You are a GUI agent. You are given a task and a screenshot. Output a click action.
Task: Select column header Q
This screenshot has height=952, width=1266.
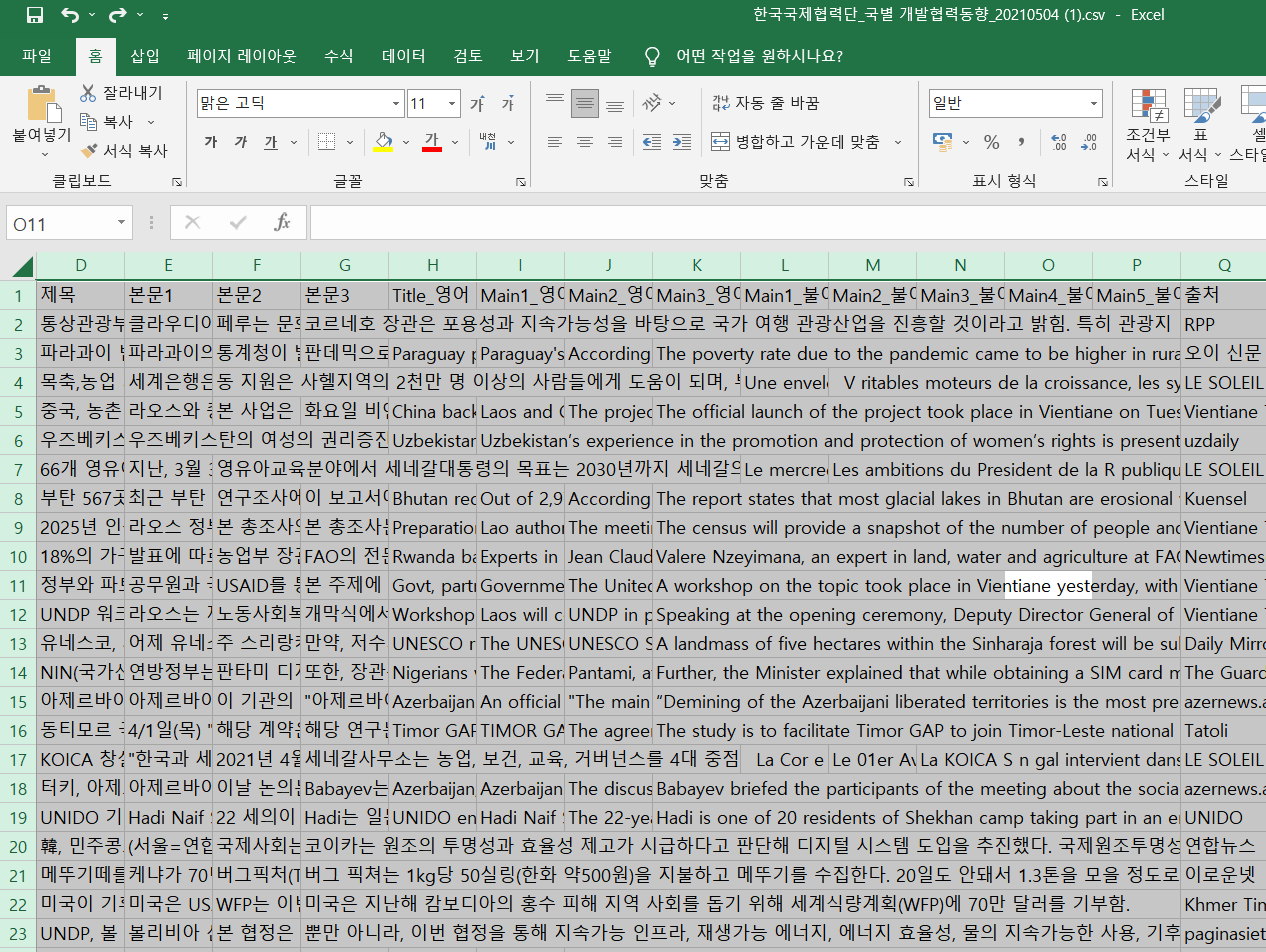1223,266
